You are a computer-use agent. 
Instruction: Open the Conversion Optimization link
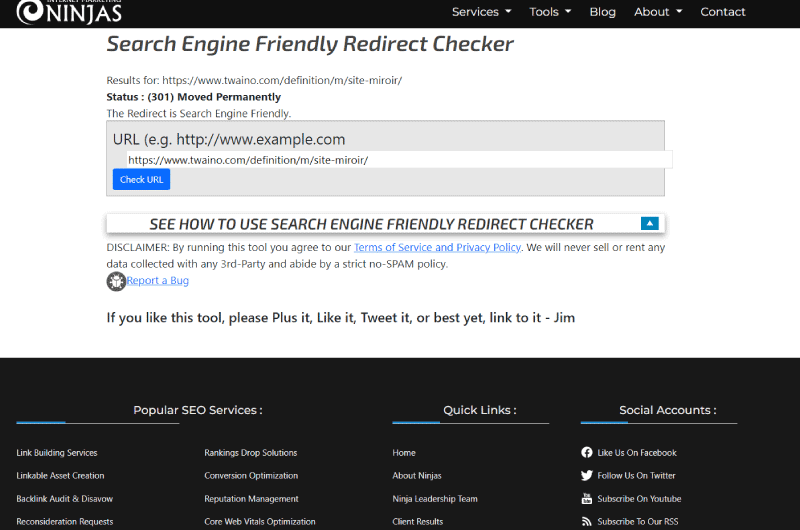click(x=251, y=475)
